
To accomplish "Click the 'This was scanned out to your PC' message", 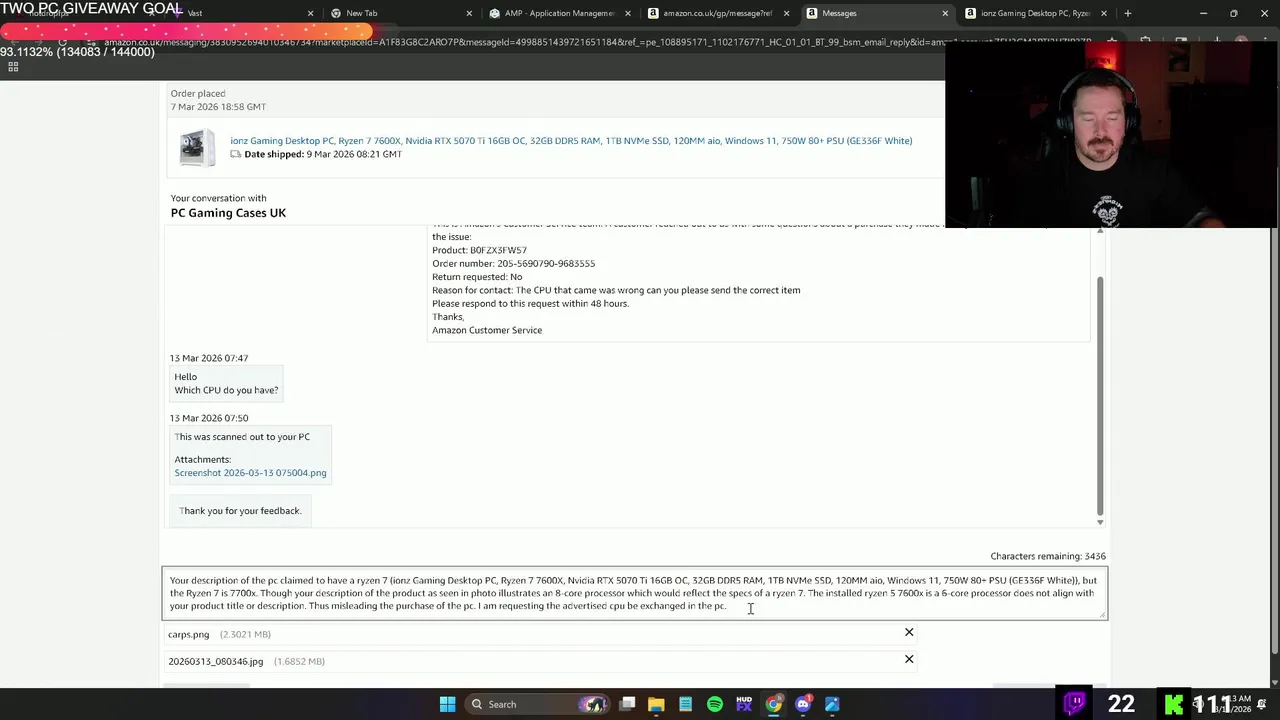I will tap(242, 437).
